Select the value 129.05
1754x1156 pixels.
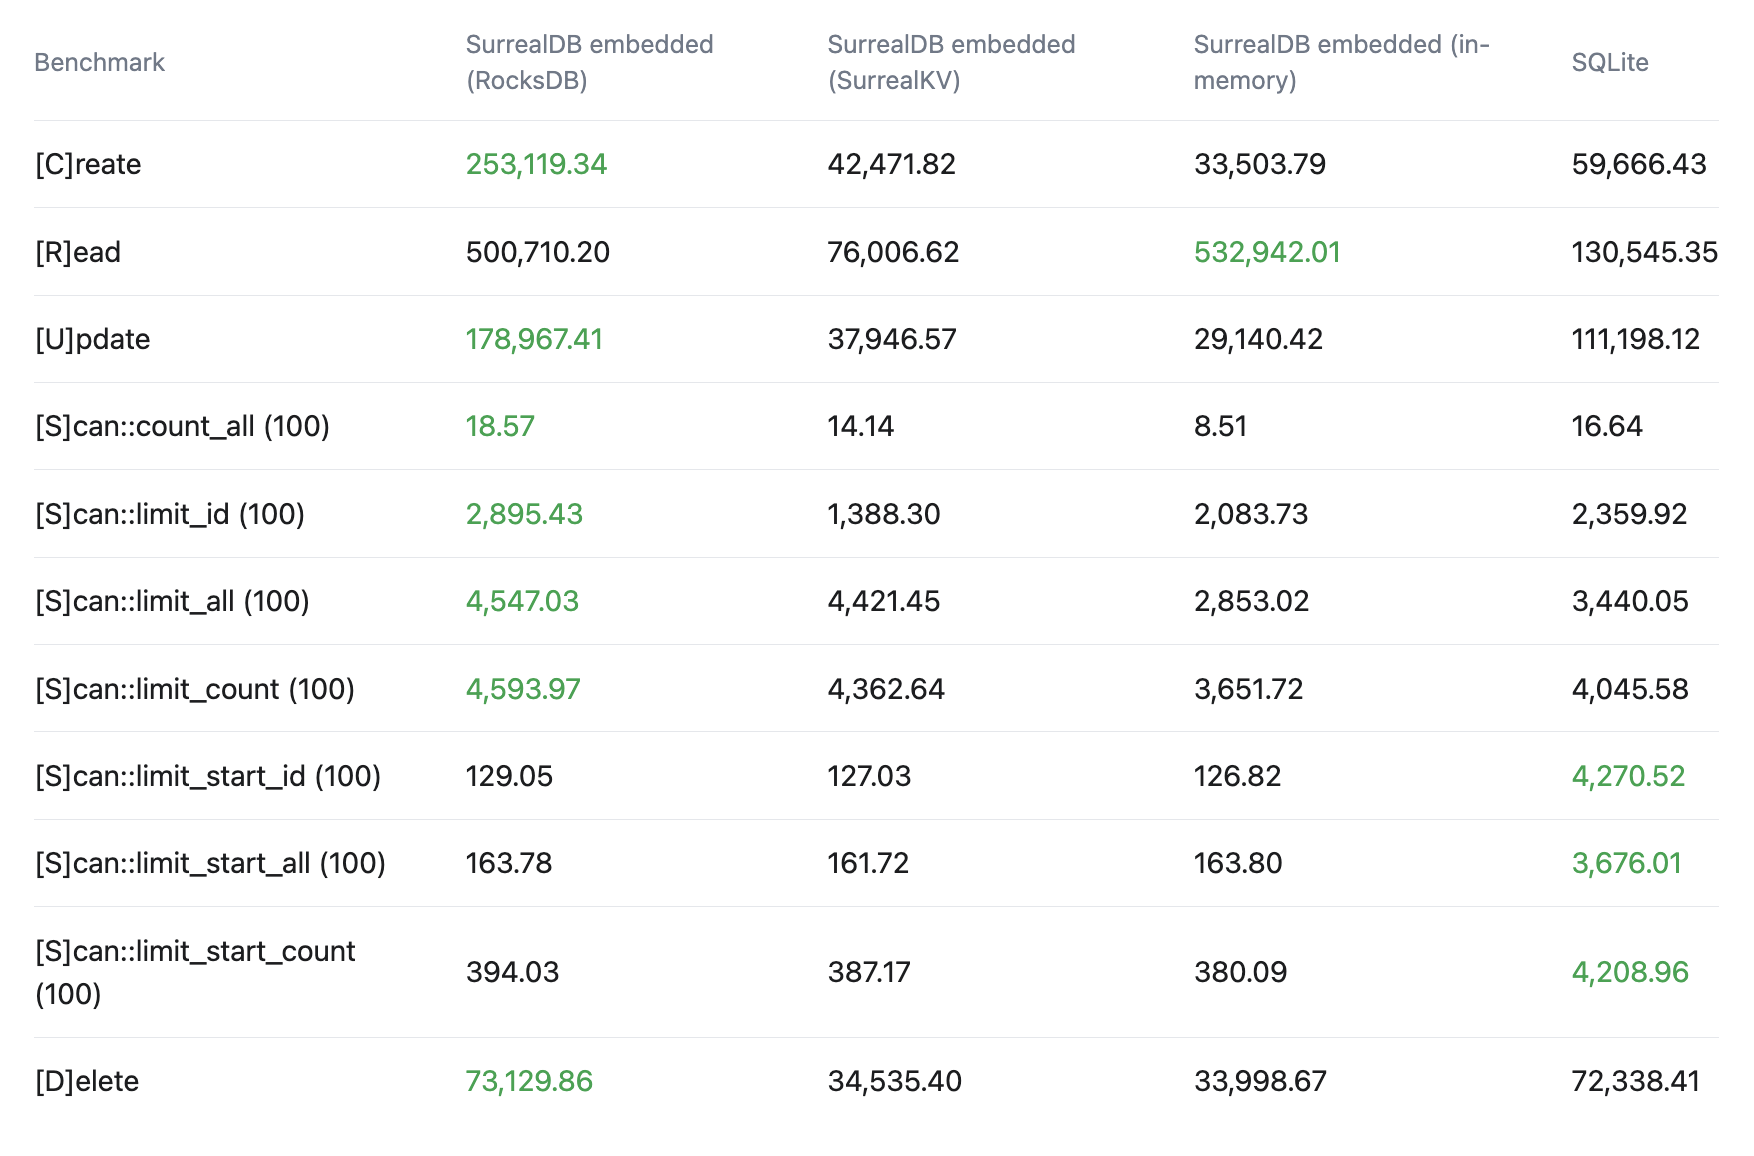(509, 776)
